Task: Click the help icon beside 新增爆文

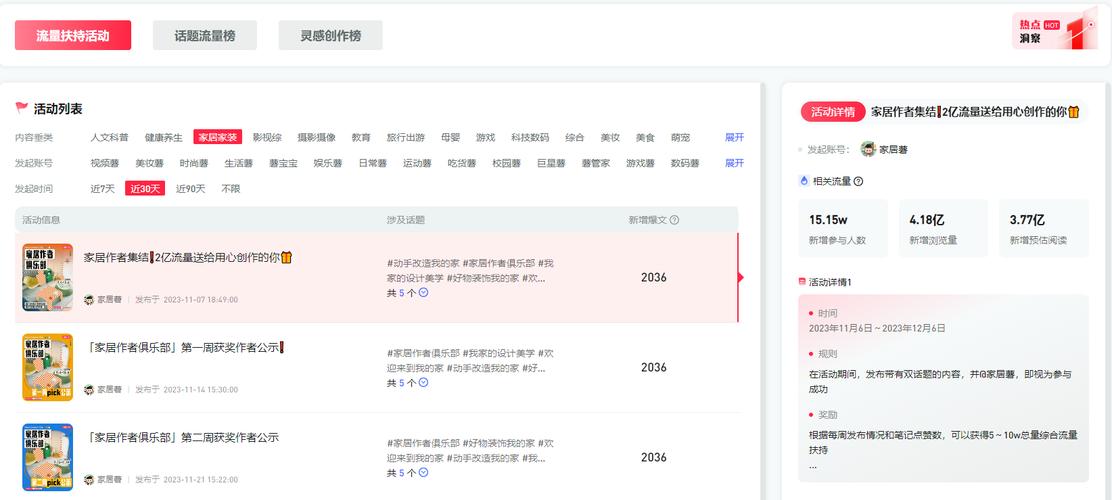Action: pos(674,220)
